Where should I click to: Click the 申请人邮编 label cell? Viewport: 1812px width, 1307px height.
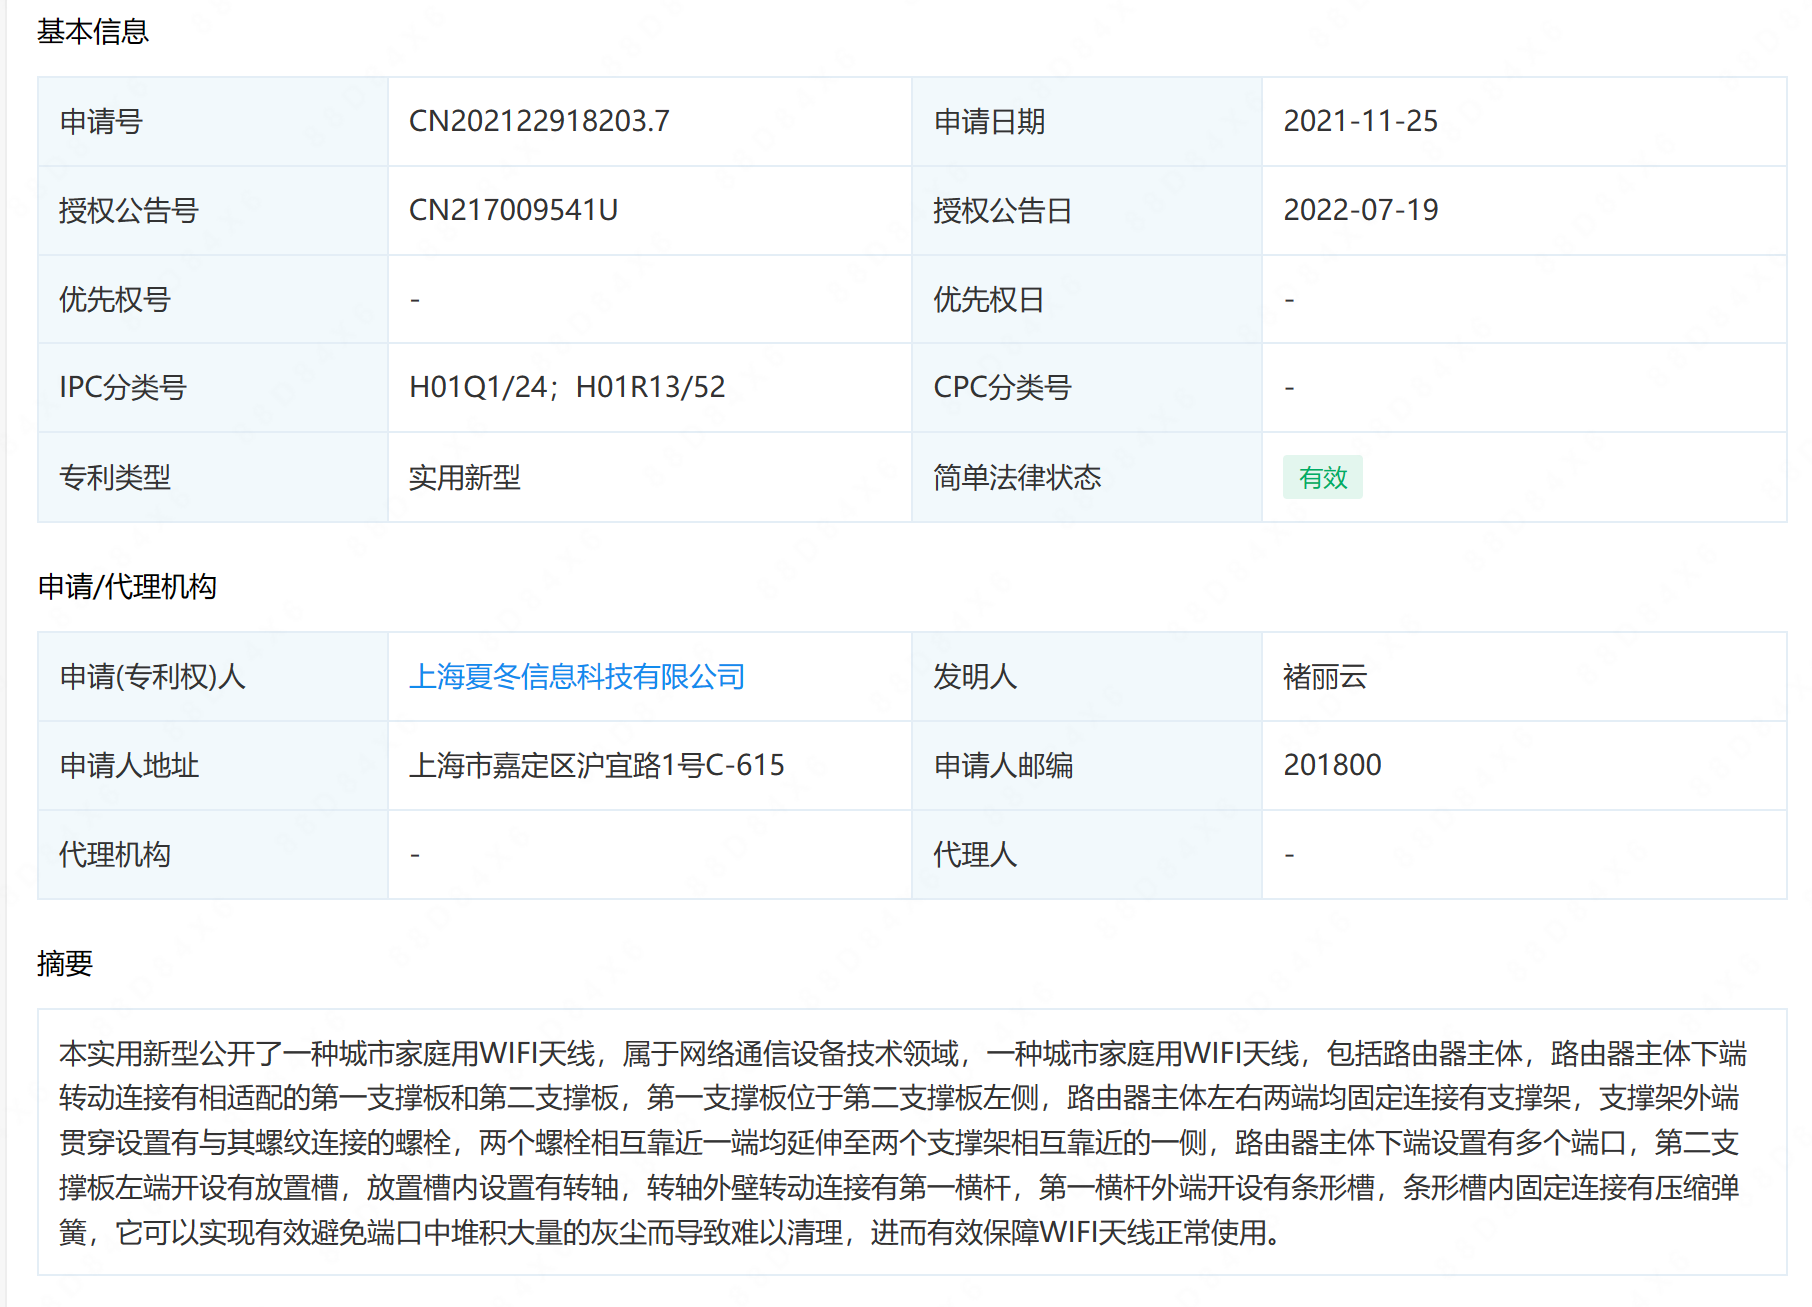point(1087,766)
